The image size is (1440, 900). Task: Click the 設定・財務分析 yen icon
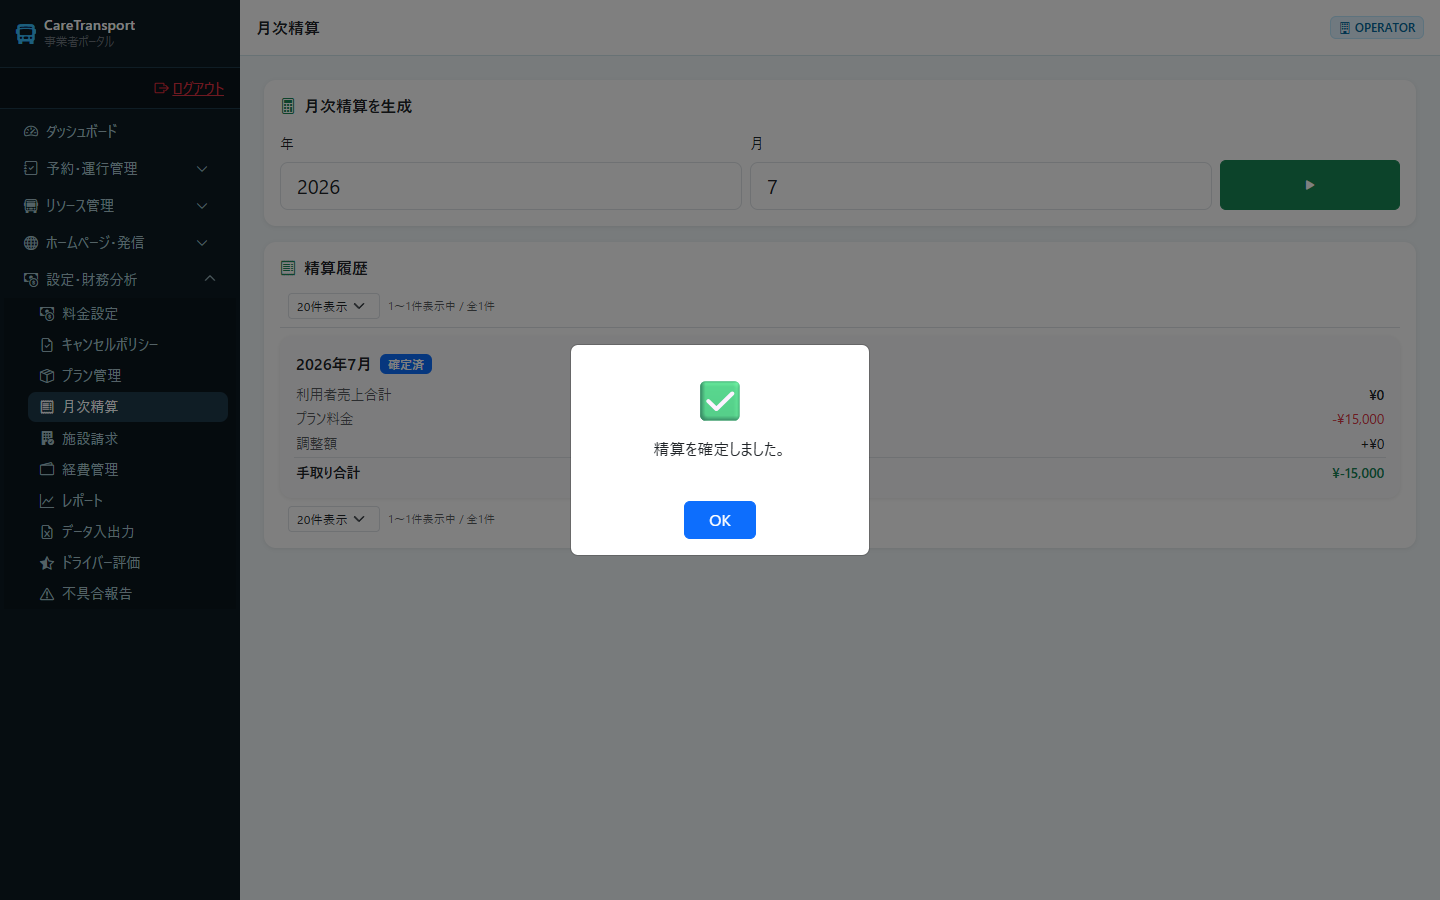click(31, 280)
